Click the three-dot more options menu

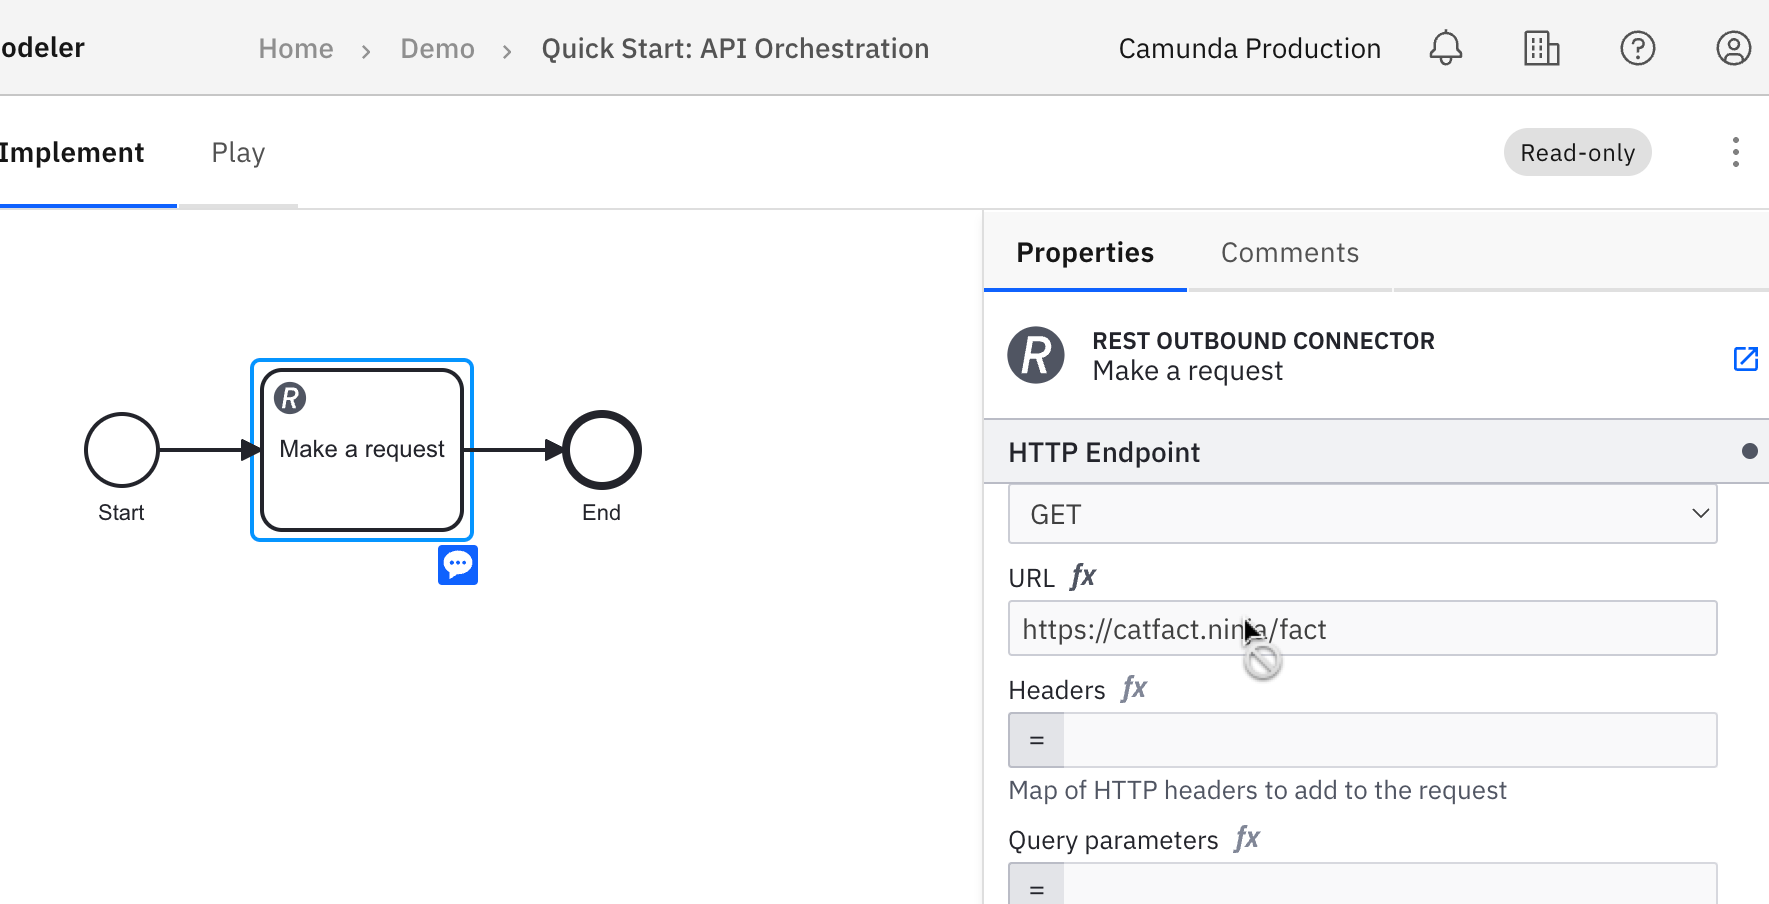1735,152
